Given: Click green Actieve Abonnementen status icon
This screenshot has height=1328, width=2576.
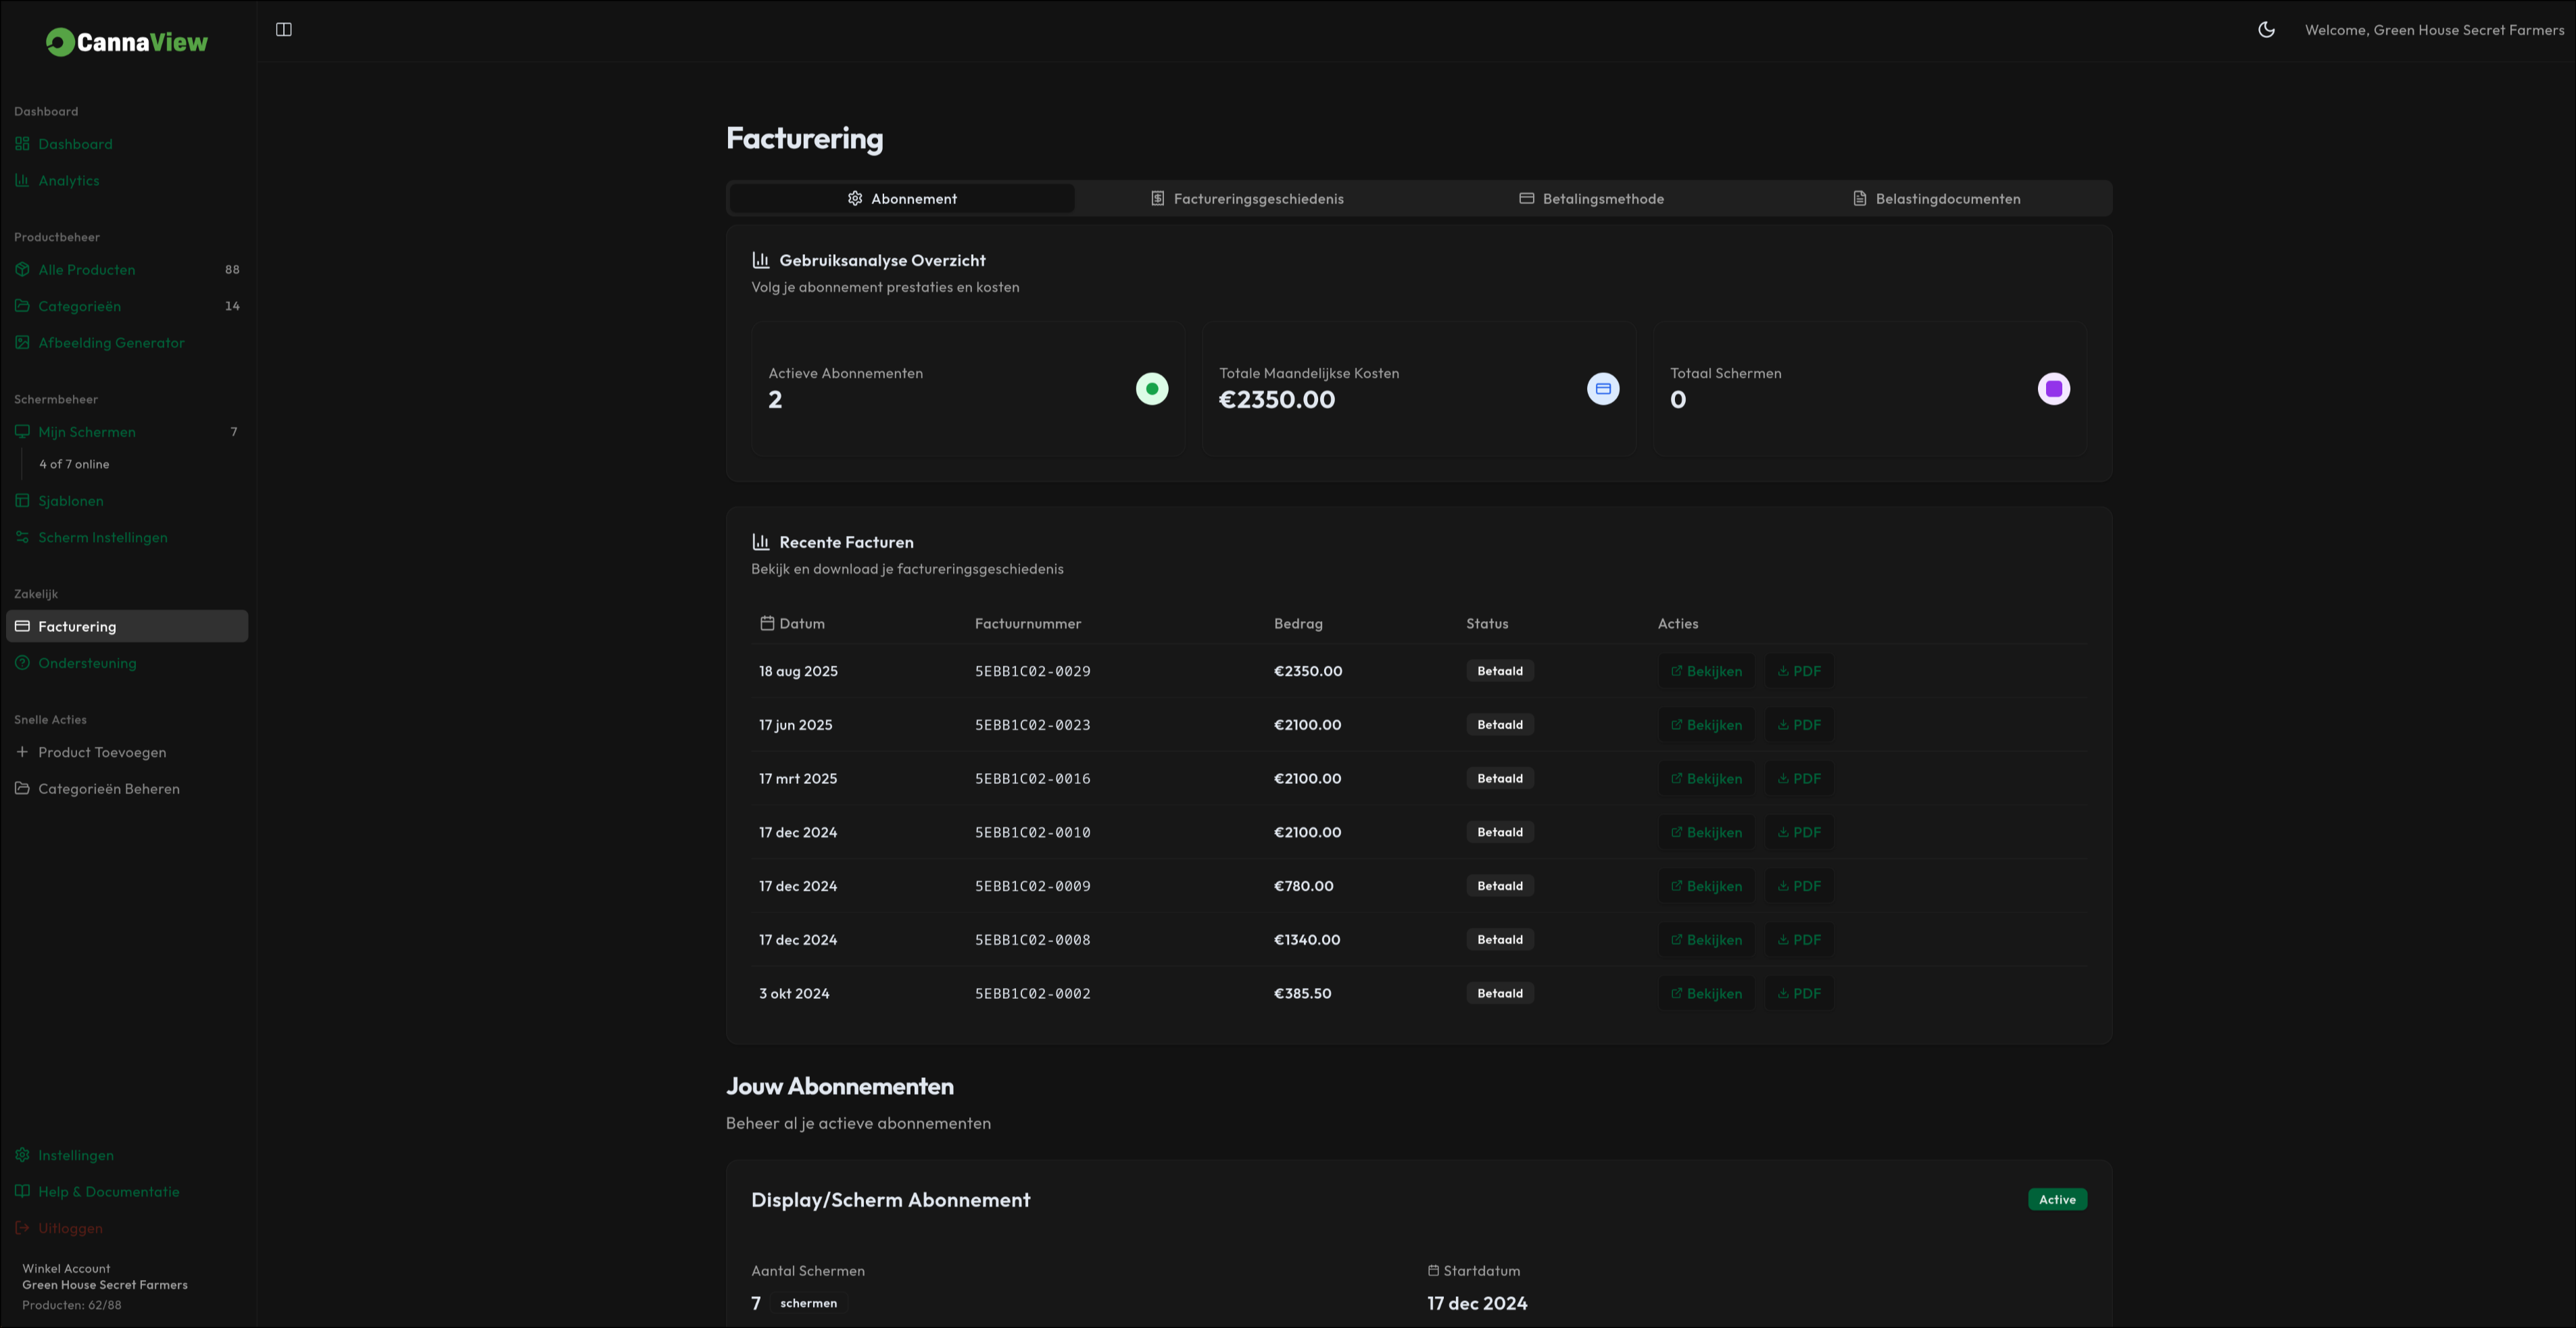Looking at the screenshot, I should click(x=1151, y=389).
